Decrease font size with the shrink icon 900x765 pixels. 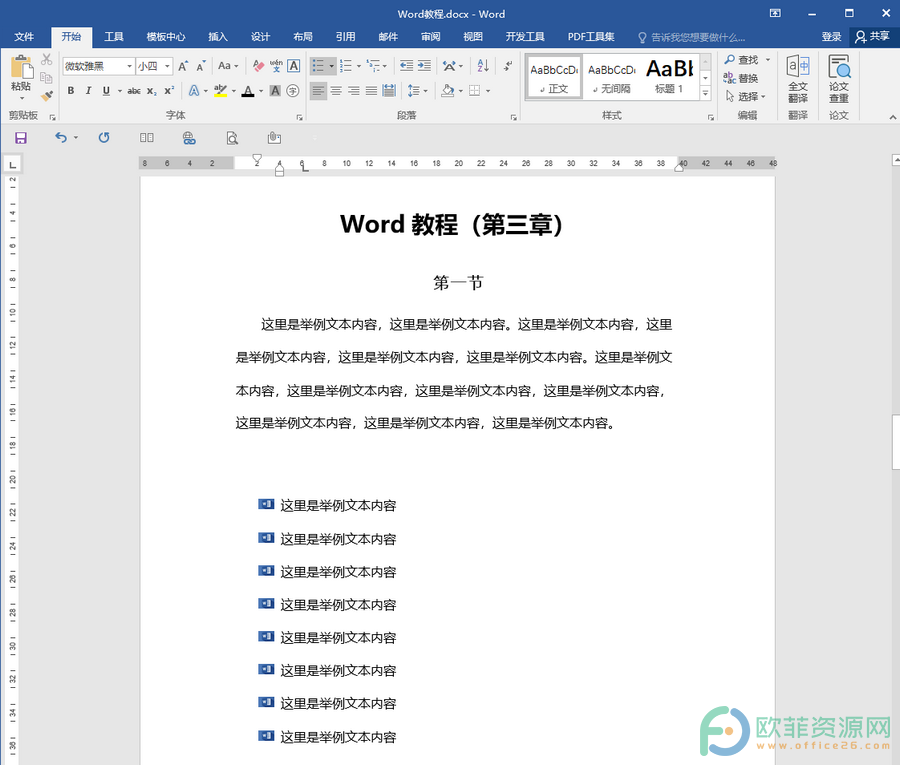[x=200, y=67]
